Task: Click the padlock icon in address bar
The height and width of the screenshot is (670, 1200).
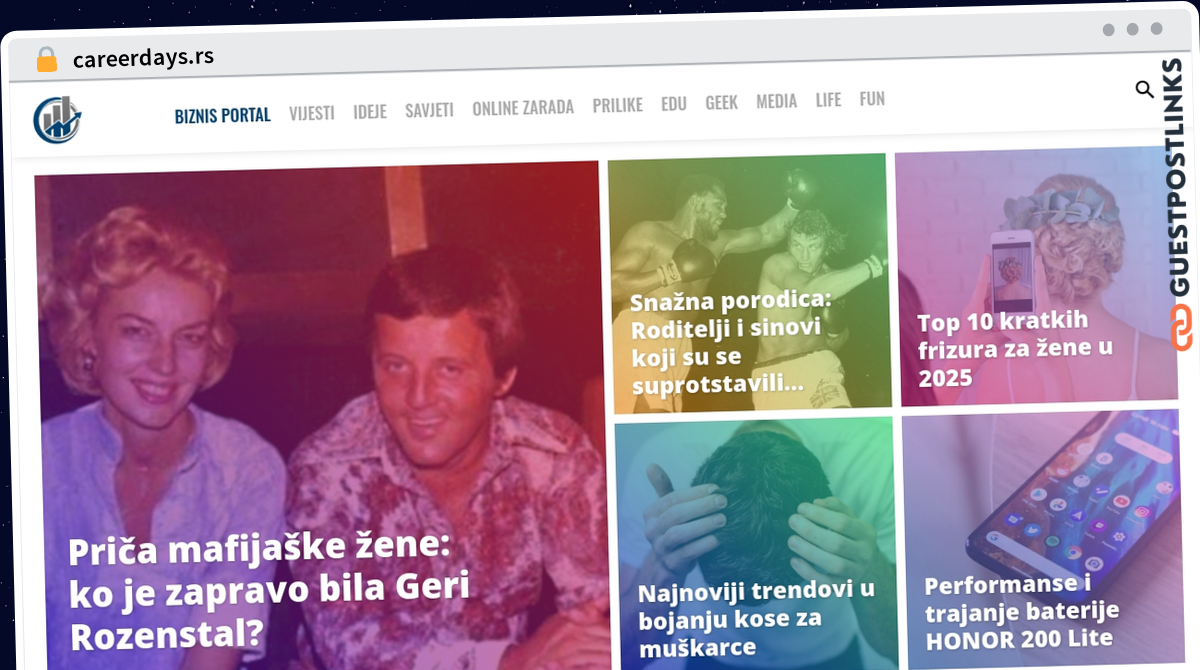Action: 47,59
